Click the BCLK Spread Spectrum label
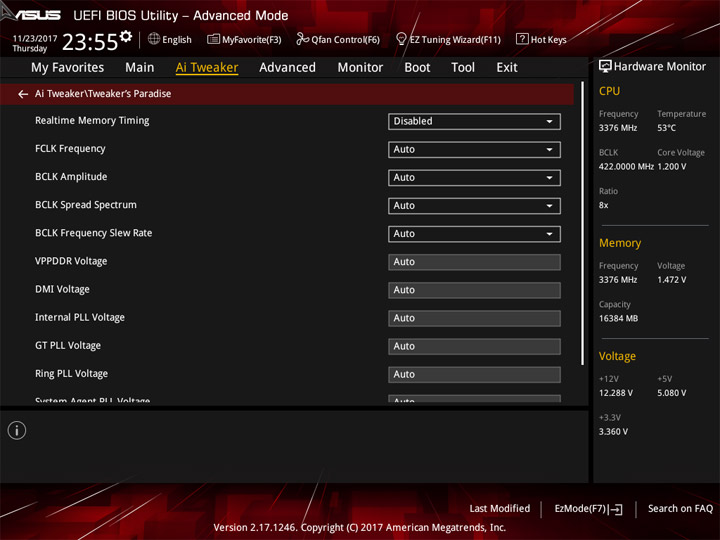Viewport: 720px width, 540px height. tap(86, 205)
